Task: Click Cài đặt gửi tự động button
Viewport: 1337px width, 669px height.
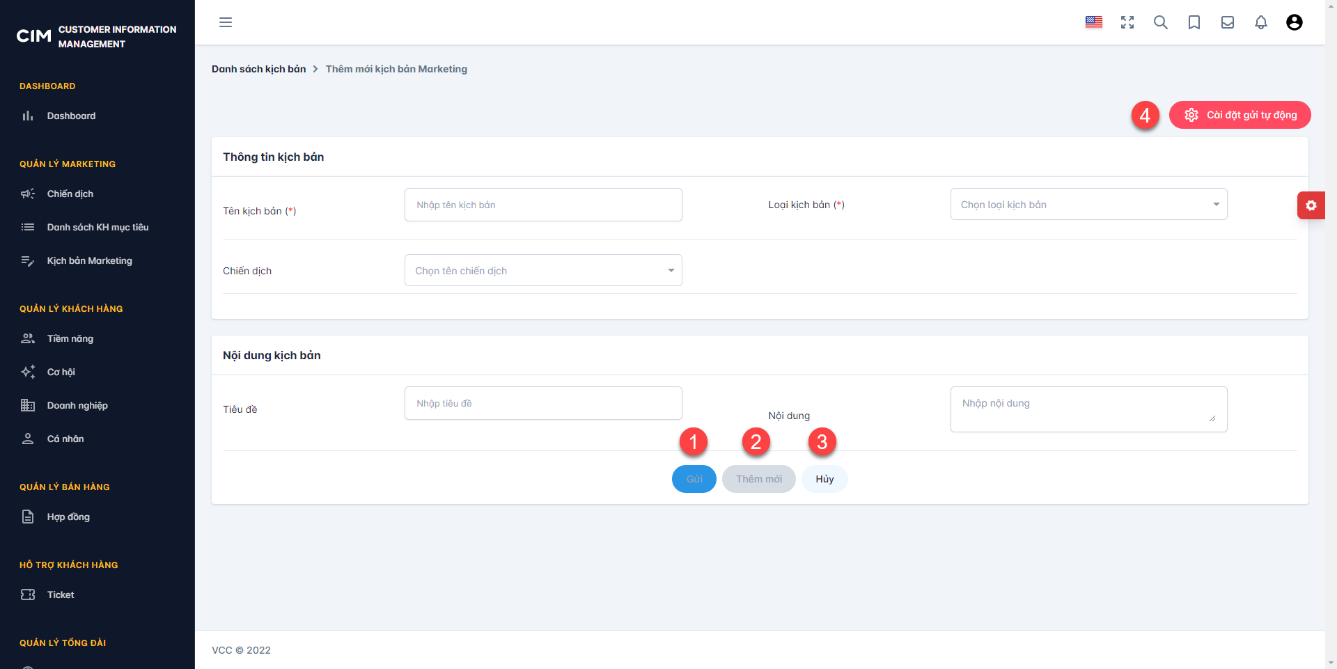Action: click(x=1240, y=115)
